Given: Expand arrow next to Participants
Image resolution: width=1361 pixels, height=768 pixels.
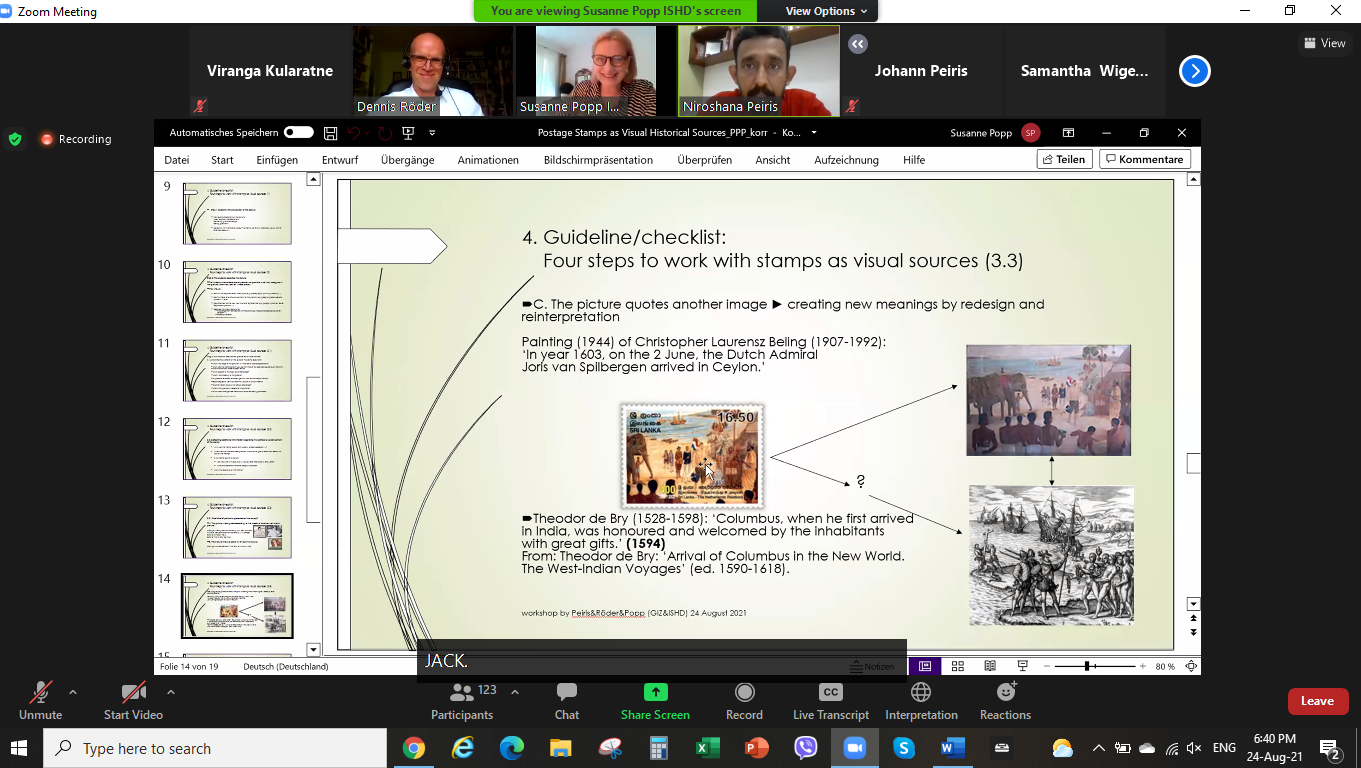Looking at the screenshot, I should click(x=515, y=692).
